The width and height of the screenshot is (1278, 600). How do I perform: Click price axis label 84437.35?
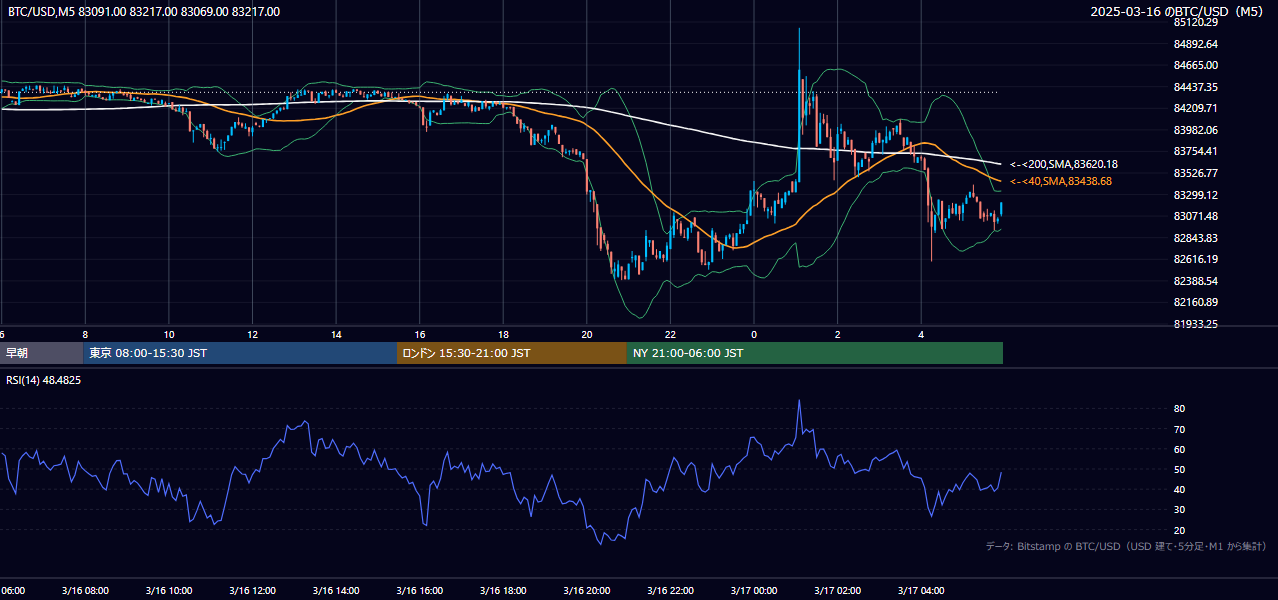click(x=1195, y=87)
